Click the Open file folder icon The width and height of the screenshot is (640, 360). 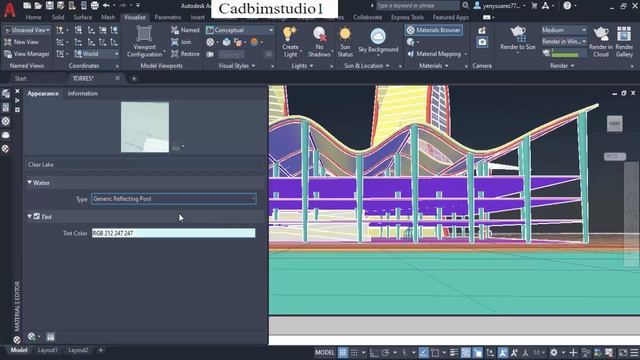38,5
